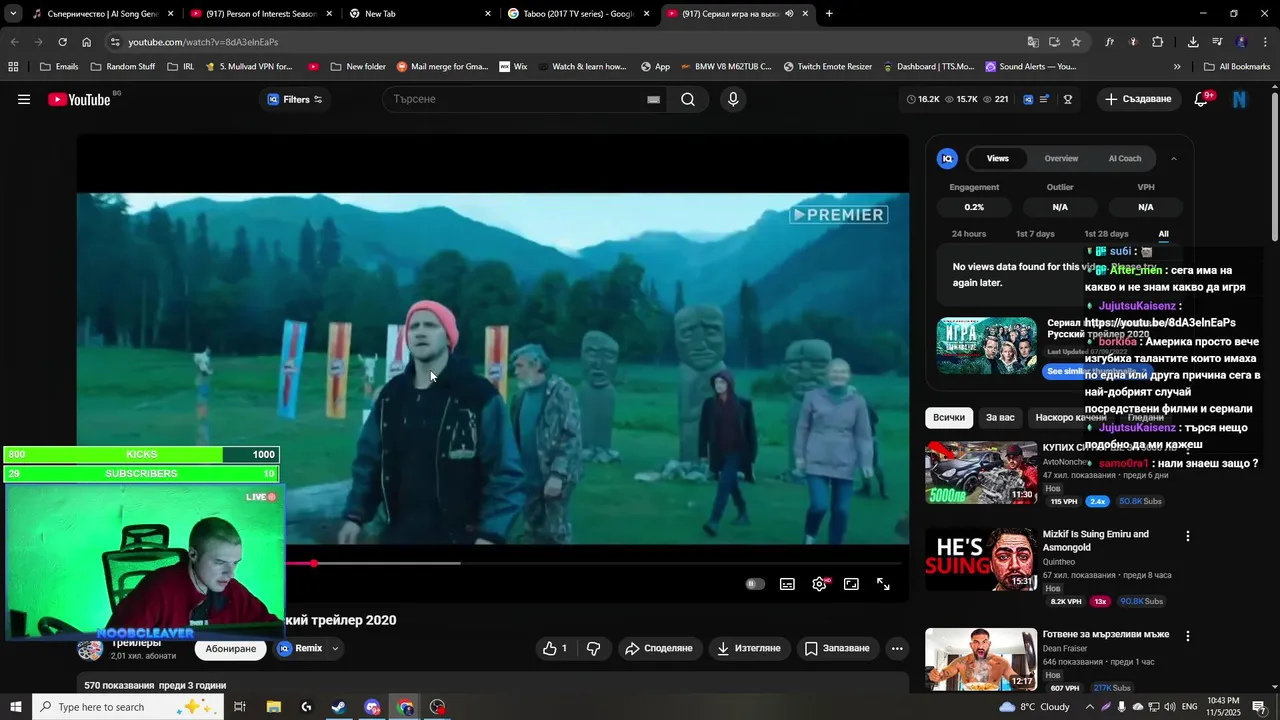Dislike the video with thumbs down
Screen dimensions: 1280x720
pyautogui.click(x=593, y=648)
